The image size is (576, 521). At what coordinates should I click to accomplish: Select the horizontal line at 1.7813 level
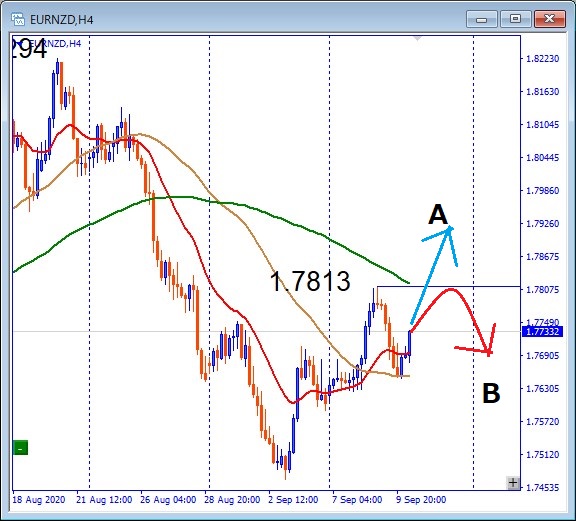(448, 286)
